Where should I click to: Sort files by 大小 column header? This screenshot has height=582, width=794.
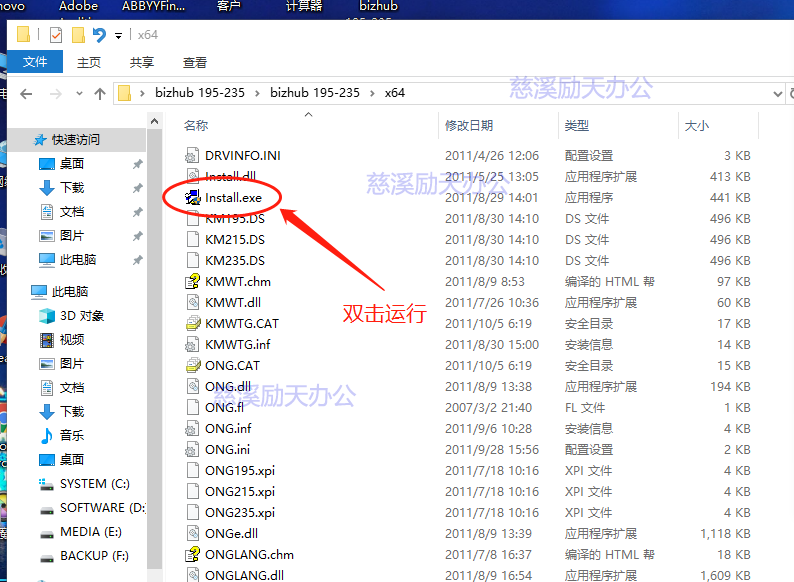pyautogui.click(x=696, y=125)
